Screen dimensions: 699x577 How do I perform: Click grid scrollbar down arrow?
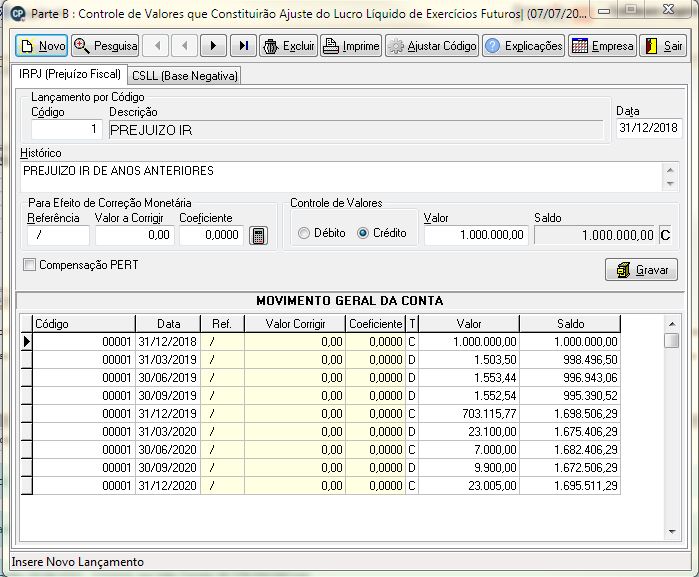point(671,532)
